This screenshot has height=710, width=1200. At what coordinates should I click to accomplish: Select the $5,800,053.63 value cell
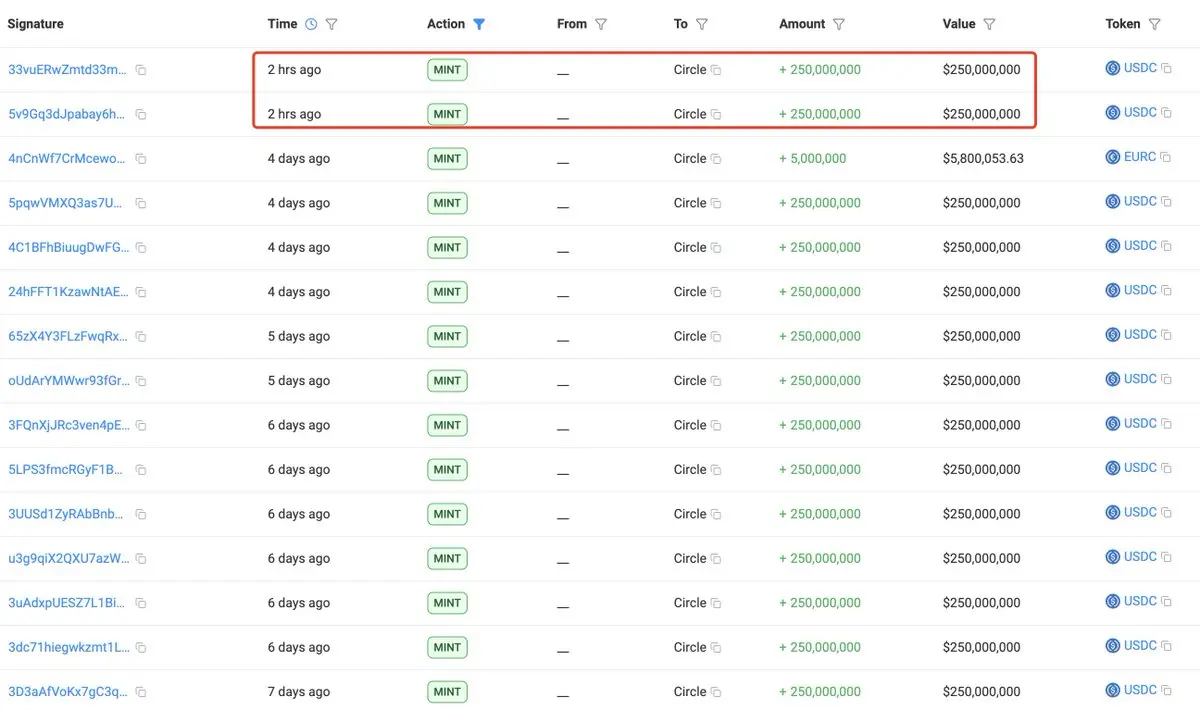[983, 158]
